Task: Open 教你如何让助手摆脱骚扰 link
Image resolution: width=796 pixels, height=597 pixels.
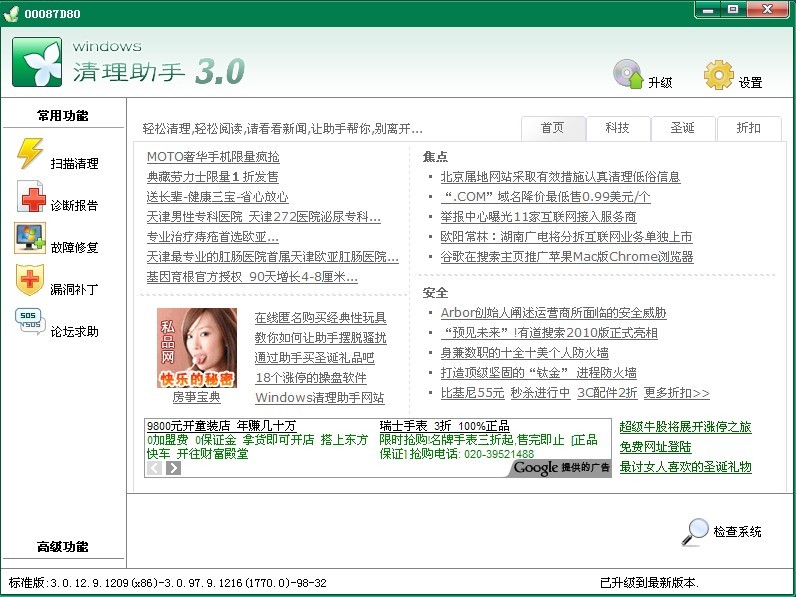Action: 321,338
